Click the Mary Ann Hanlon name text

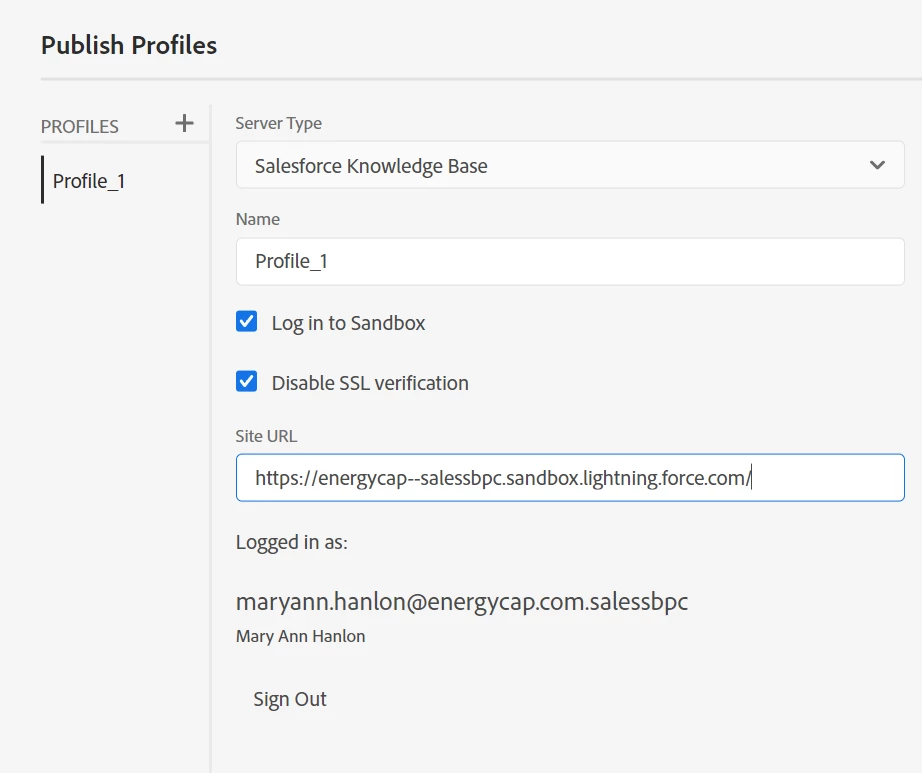click(300, 636)
